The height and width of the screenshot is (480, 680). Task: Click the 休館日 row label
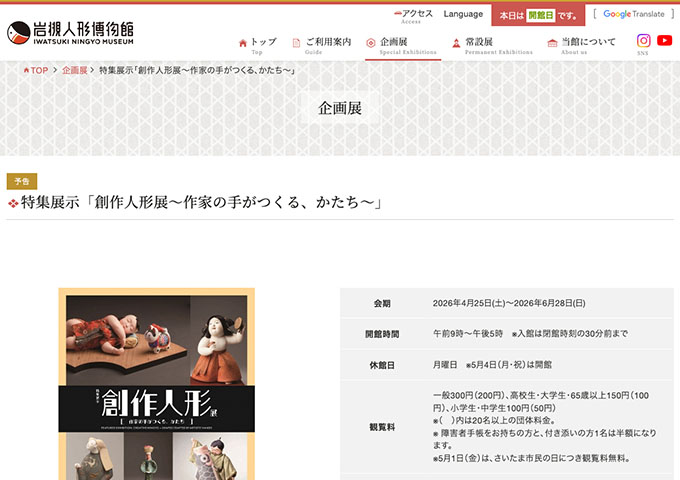[382, 365]
